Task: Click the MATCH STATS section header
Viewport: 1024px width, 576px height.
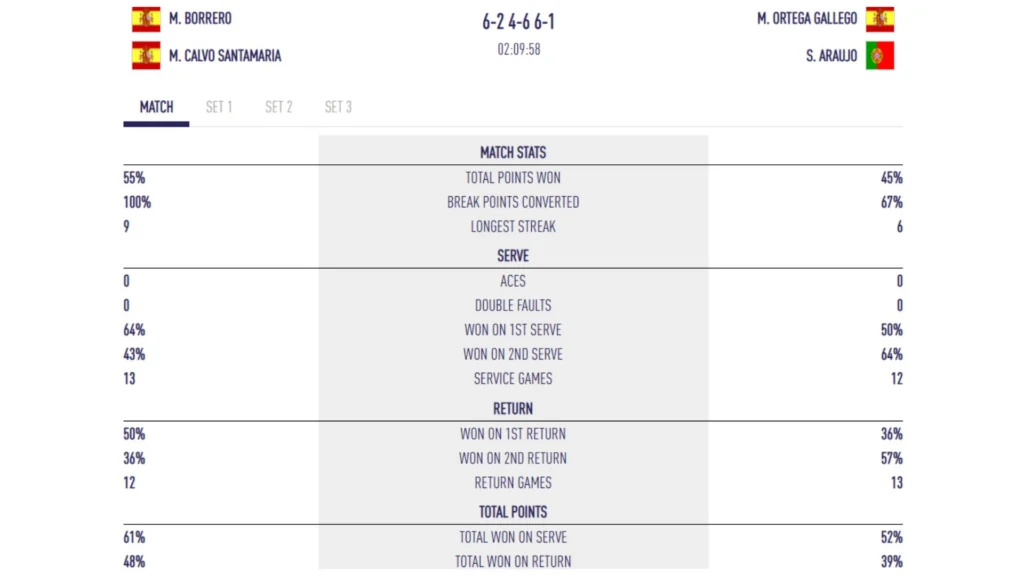Action: (x=513, y=153)
